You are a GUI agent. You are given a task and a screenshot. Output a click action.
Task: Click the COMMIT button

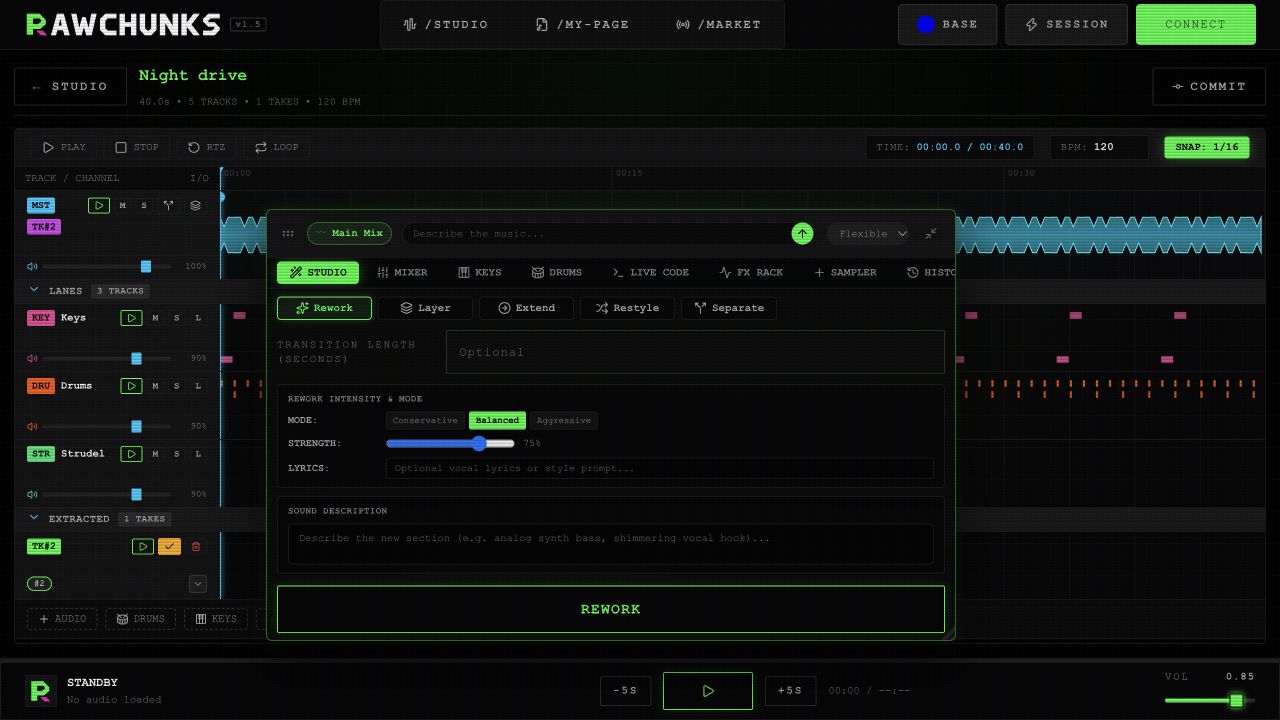coord(1209,86)
